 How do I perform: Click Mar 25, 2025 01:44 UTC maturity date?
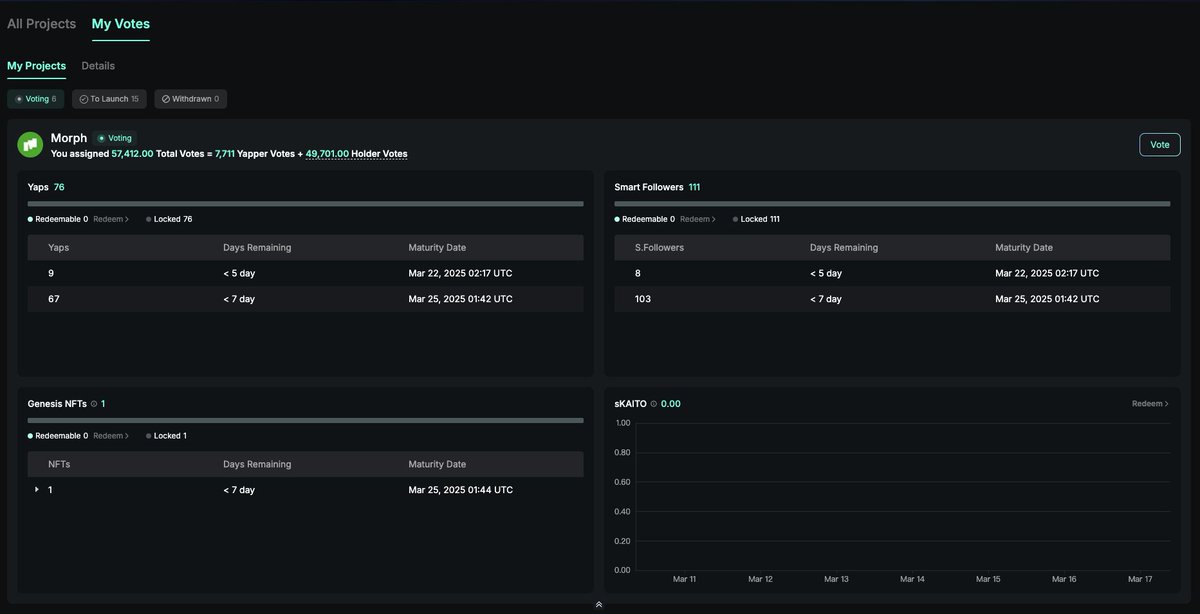pyautogui.click(x=461, y=490)
